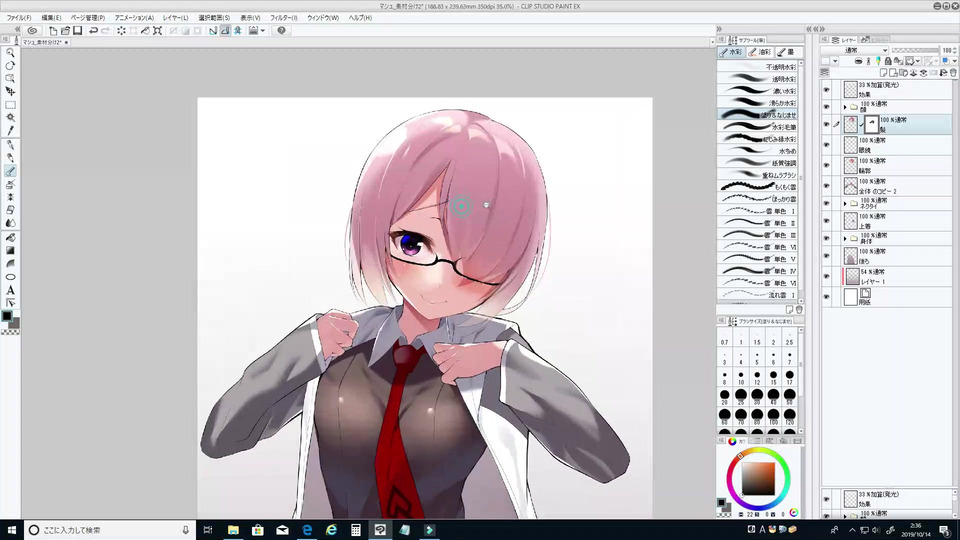
Task: Click the color wheel tab icon in color panel
Action: [x=732, y=441]
